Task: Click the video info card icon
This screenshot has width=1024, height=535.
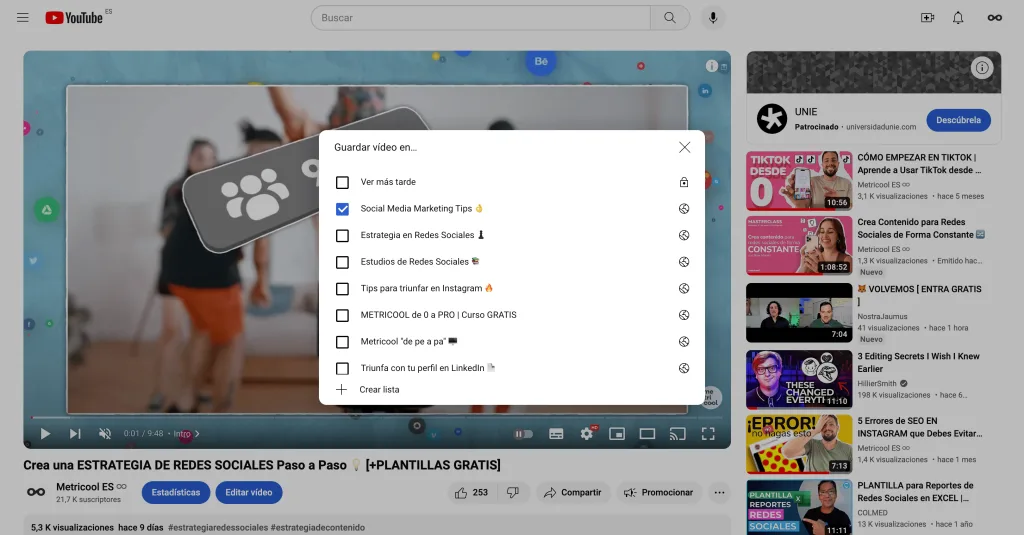Action: (712, 66)
